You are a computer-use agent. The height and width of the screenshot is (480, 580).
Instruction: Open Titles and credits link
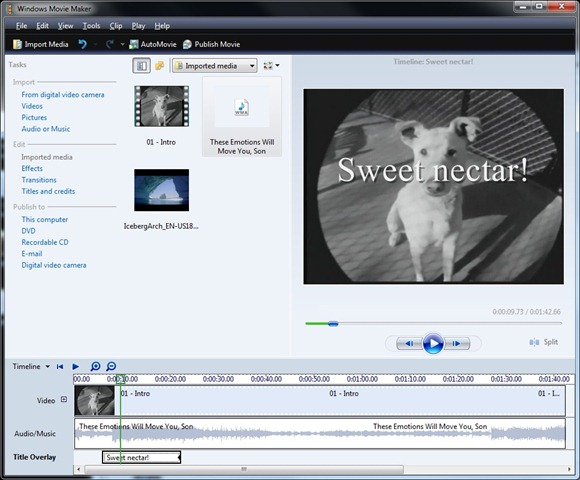click(x=48, y=192)
